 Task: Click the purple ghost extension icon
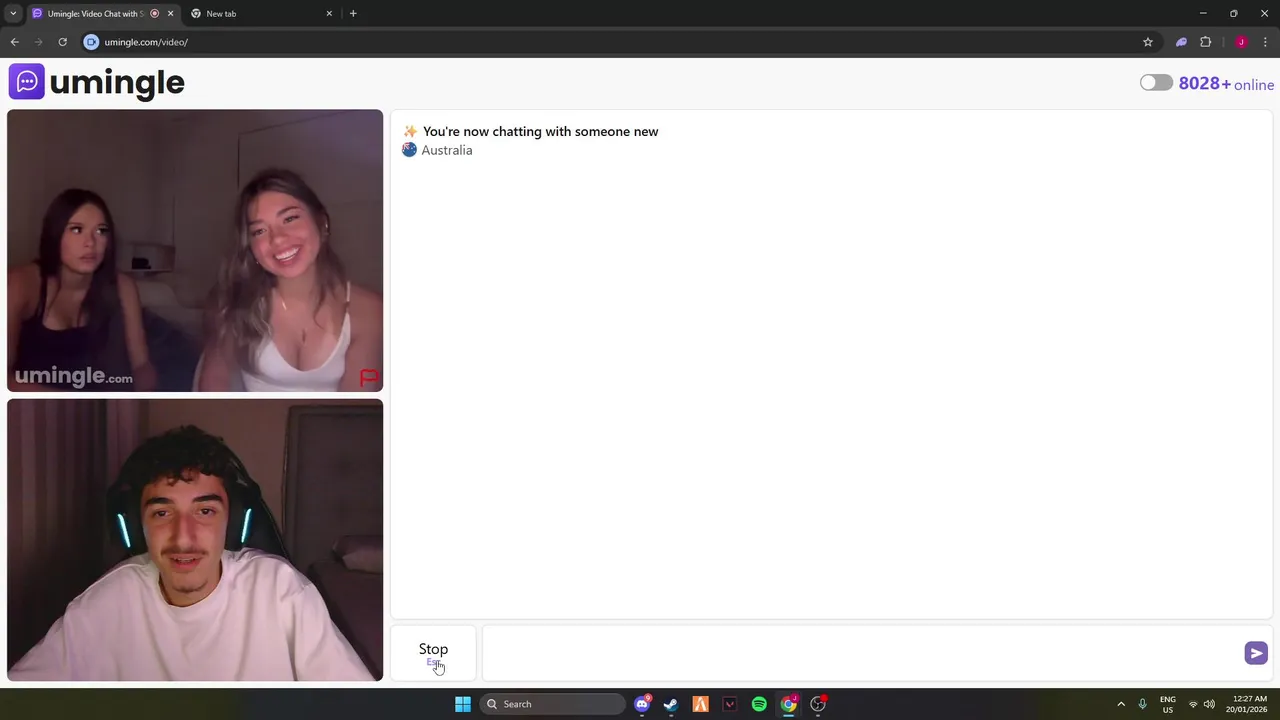1181,42
